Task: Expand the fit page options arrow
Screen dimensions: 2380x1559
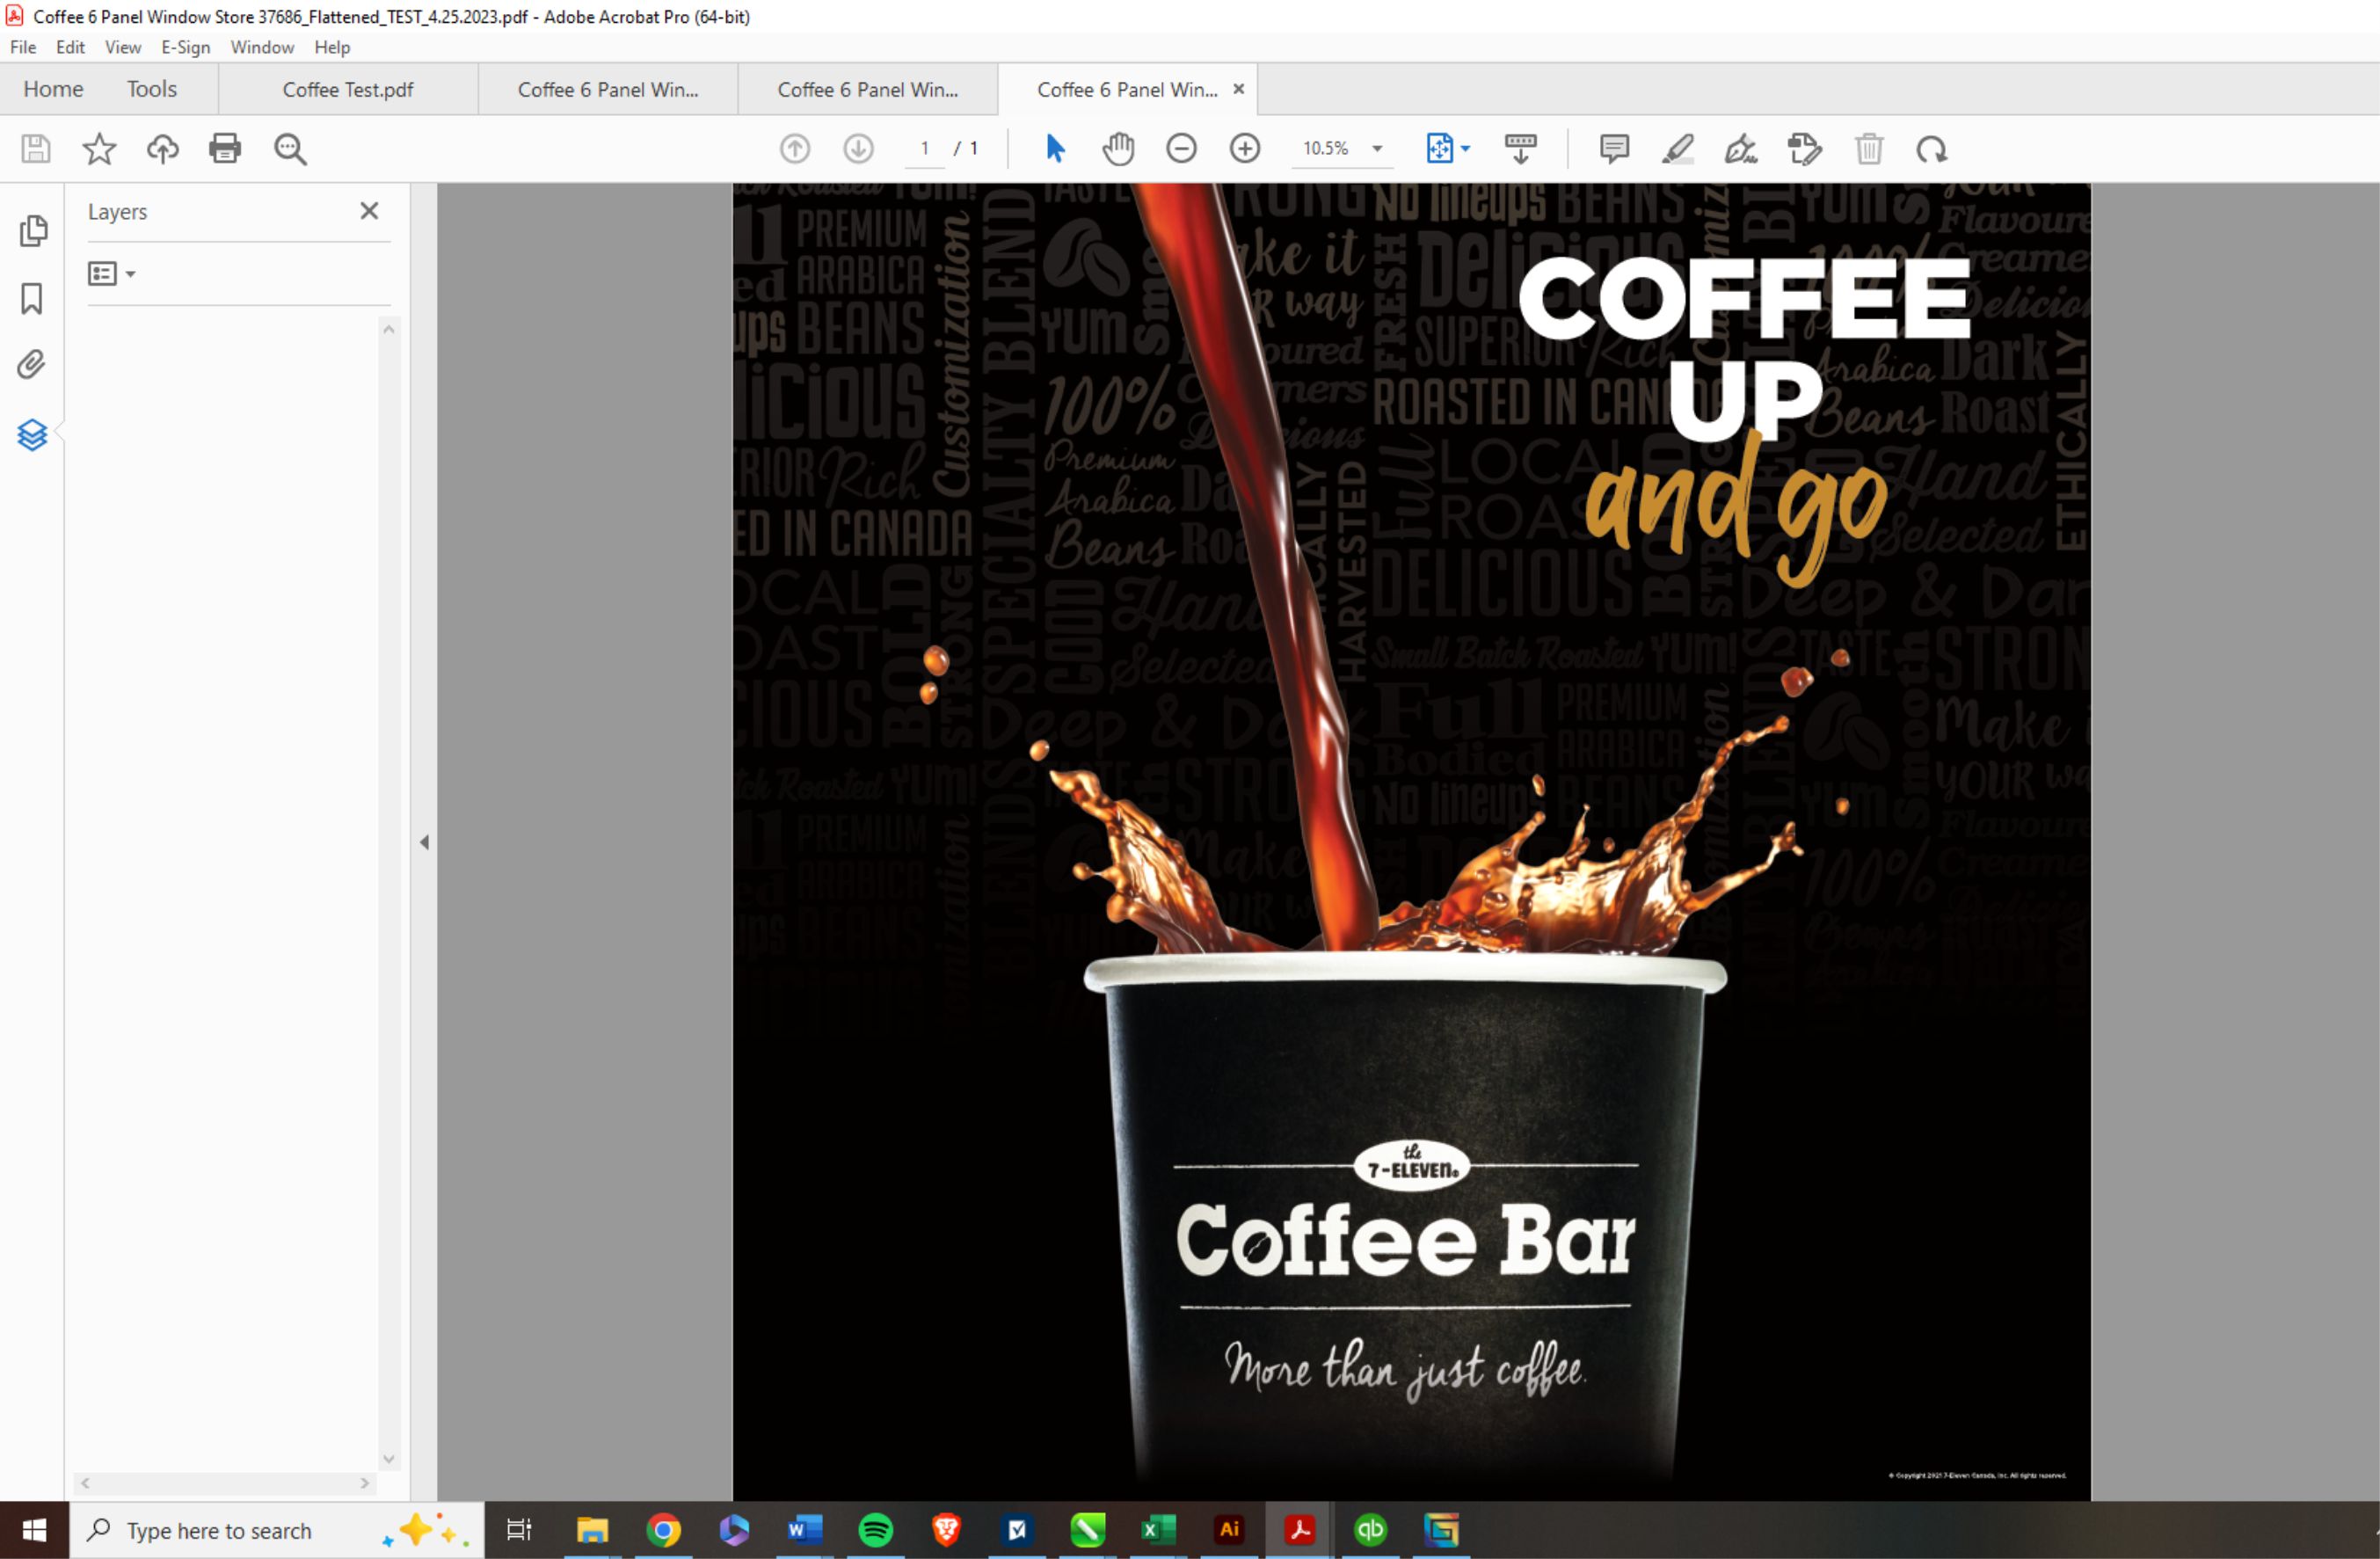Action: [1465, 149]
